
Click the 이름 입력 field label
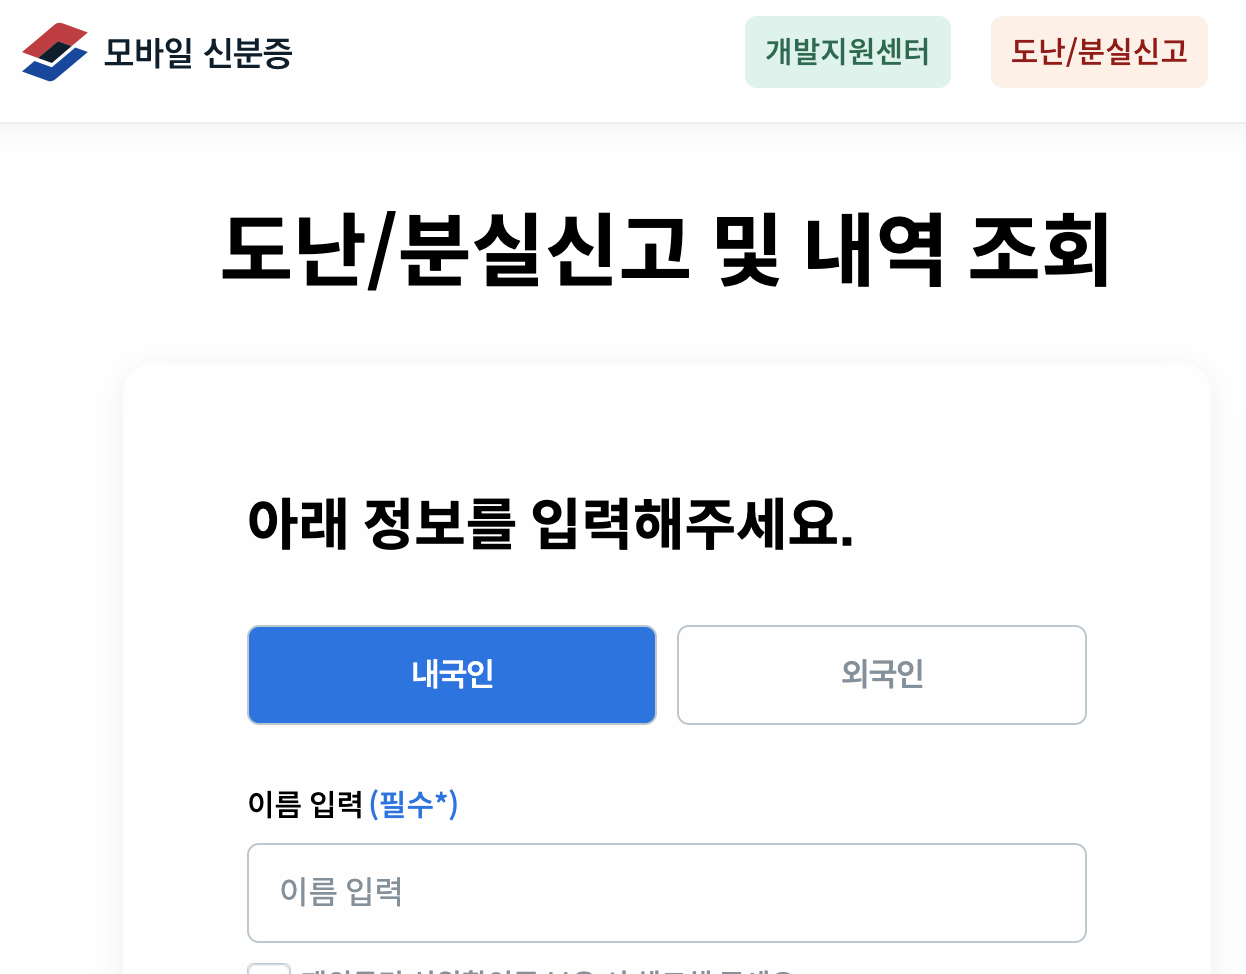303,804
